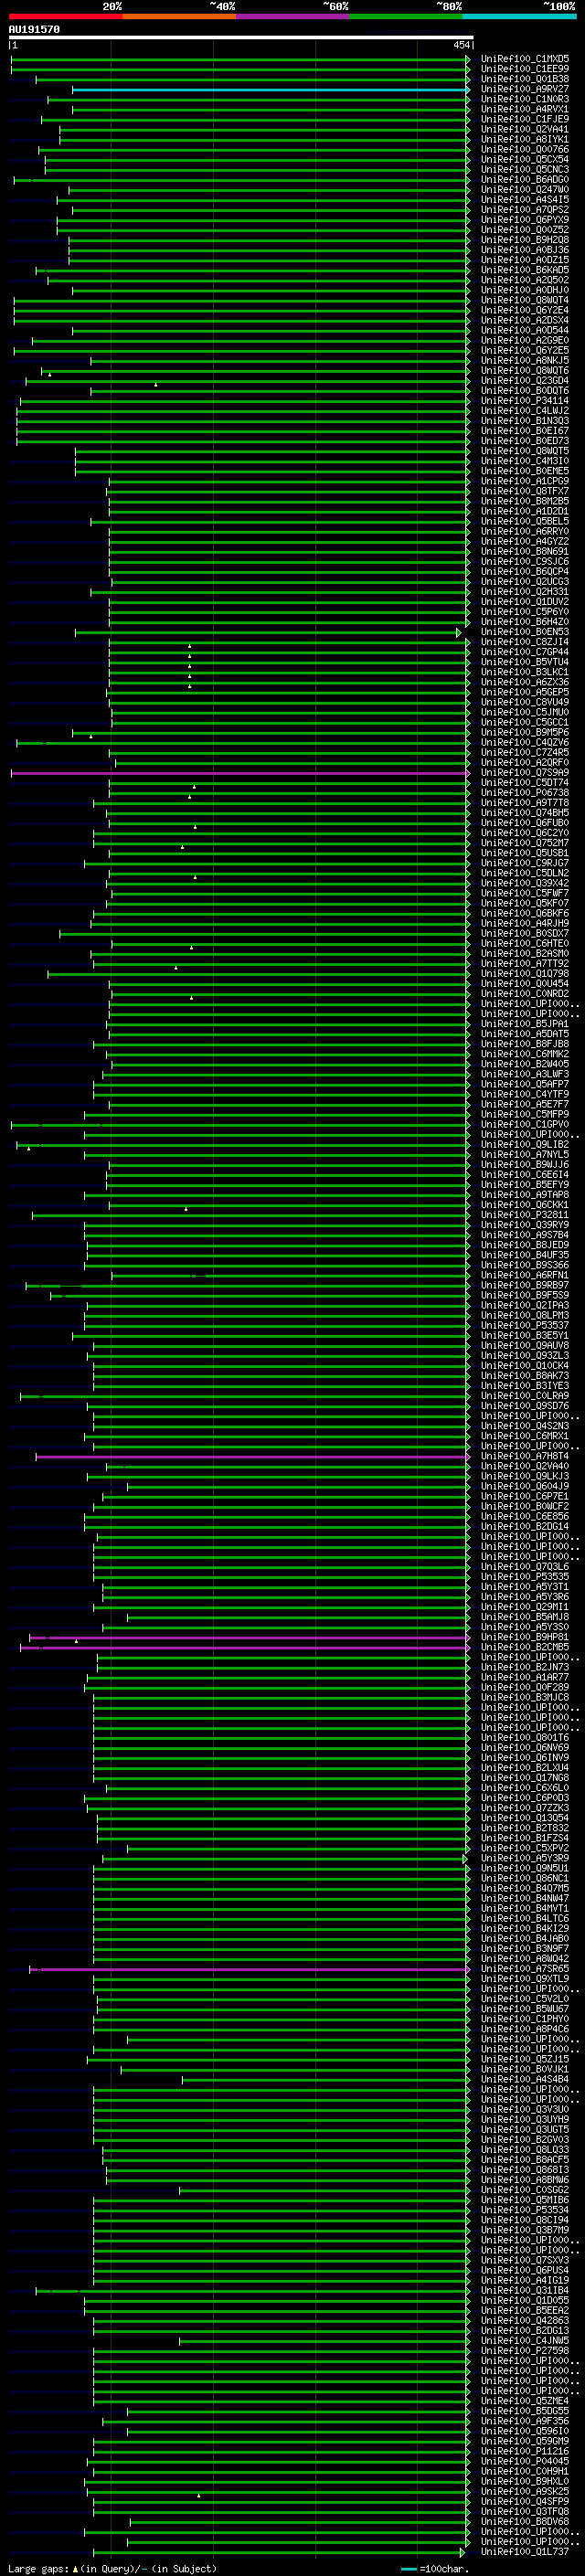This screenshot has width=585, height=2576.
Task: Click the UniRef100_Q5BEL5 label
Action: [524, 521]
